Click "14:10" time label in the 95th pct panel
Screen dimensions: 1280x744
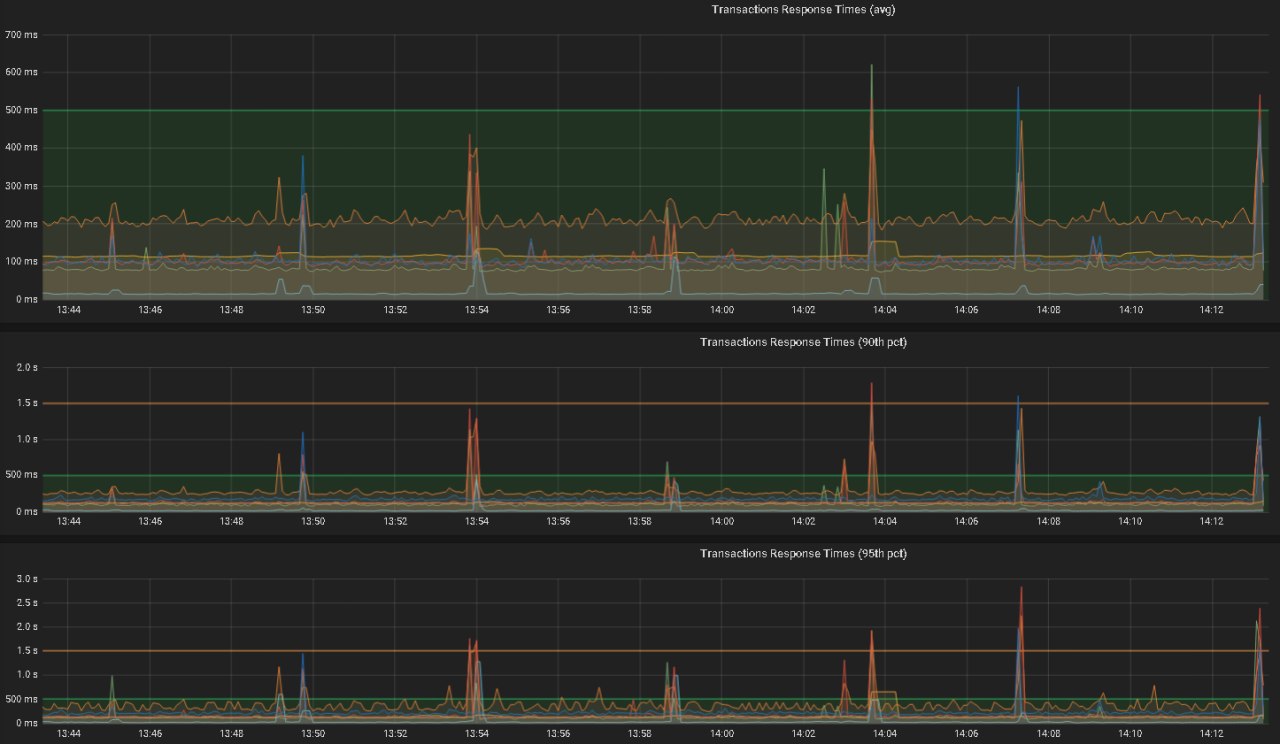click(1130, 733)
